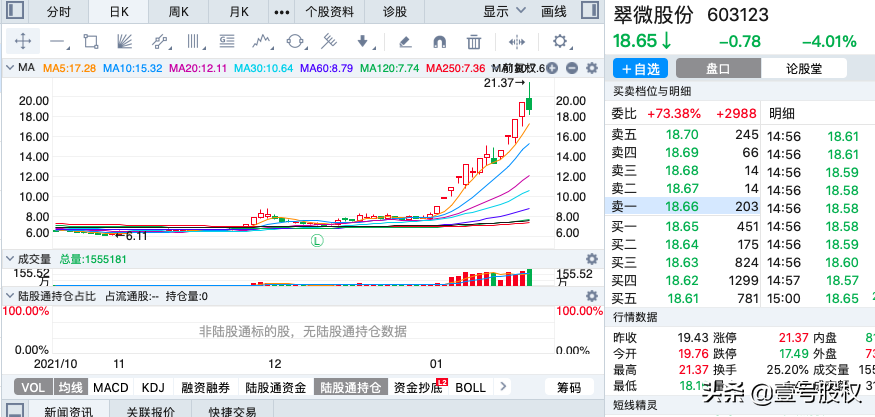Screen dimensions: 875x417
Task: Switch to the 日K tab
Action: pyautogui.click(x=119, y=11)
